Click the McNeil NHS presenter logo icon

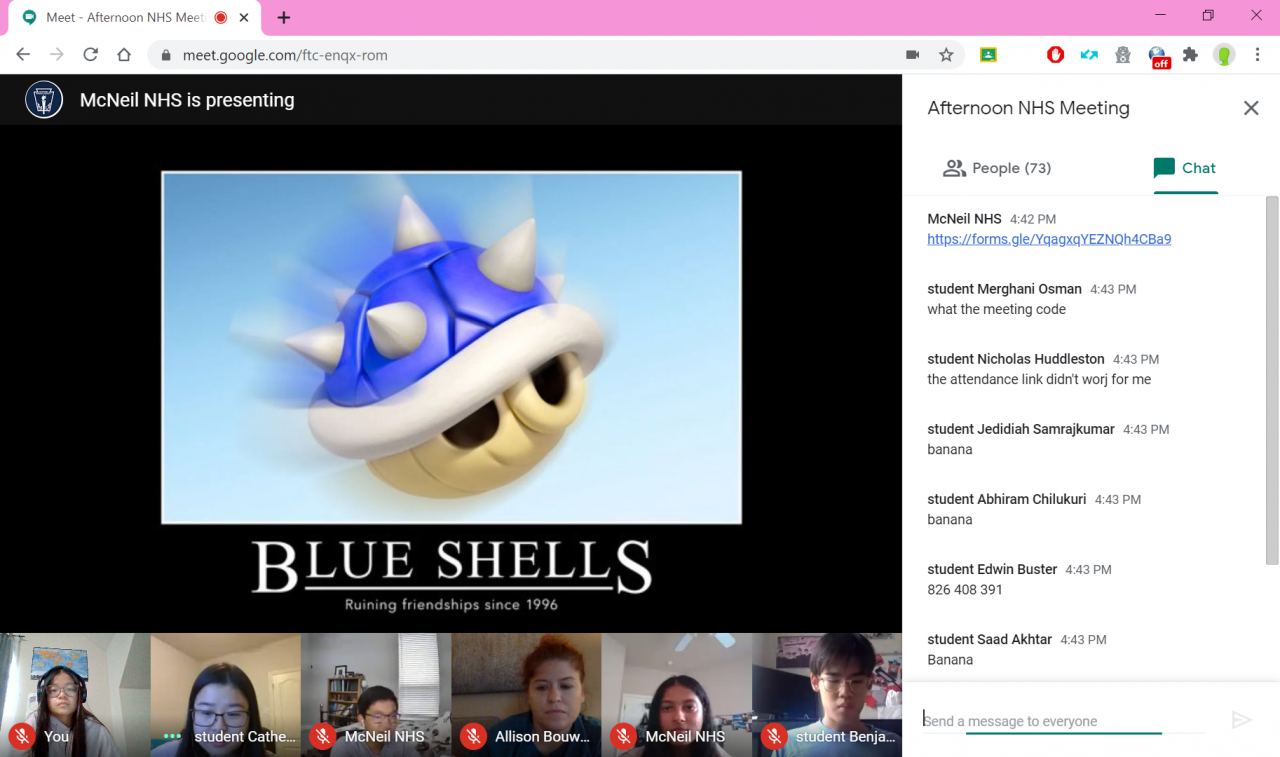point(44,100)
